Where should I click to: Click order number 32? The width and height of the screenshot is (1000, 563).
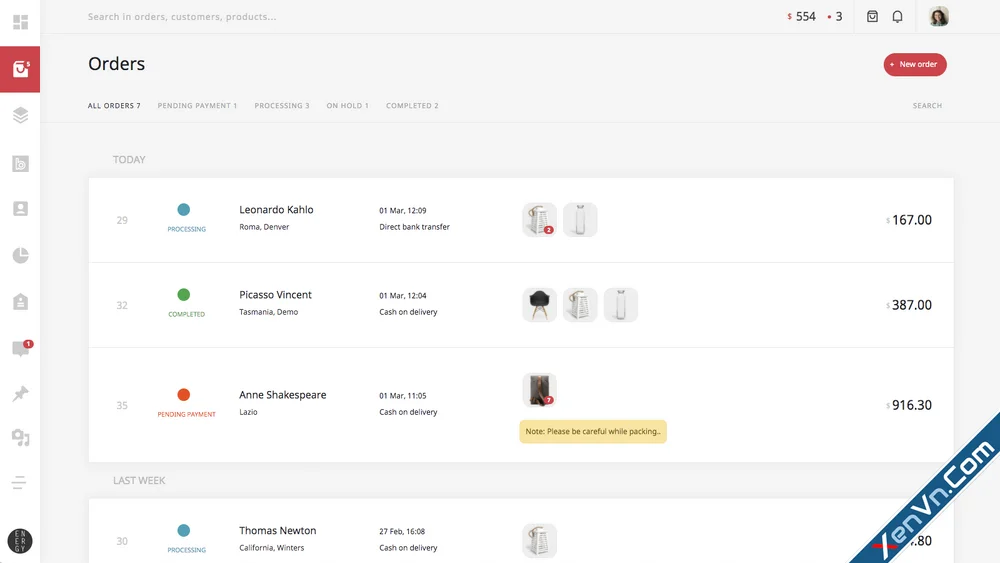(x=122, y=305)
